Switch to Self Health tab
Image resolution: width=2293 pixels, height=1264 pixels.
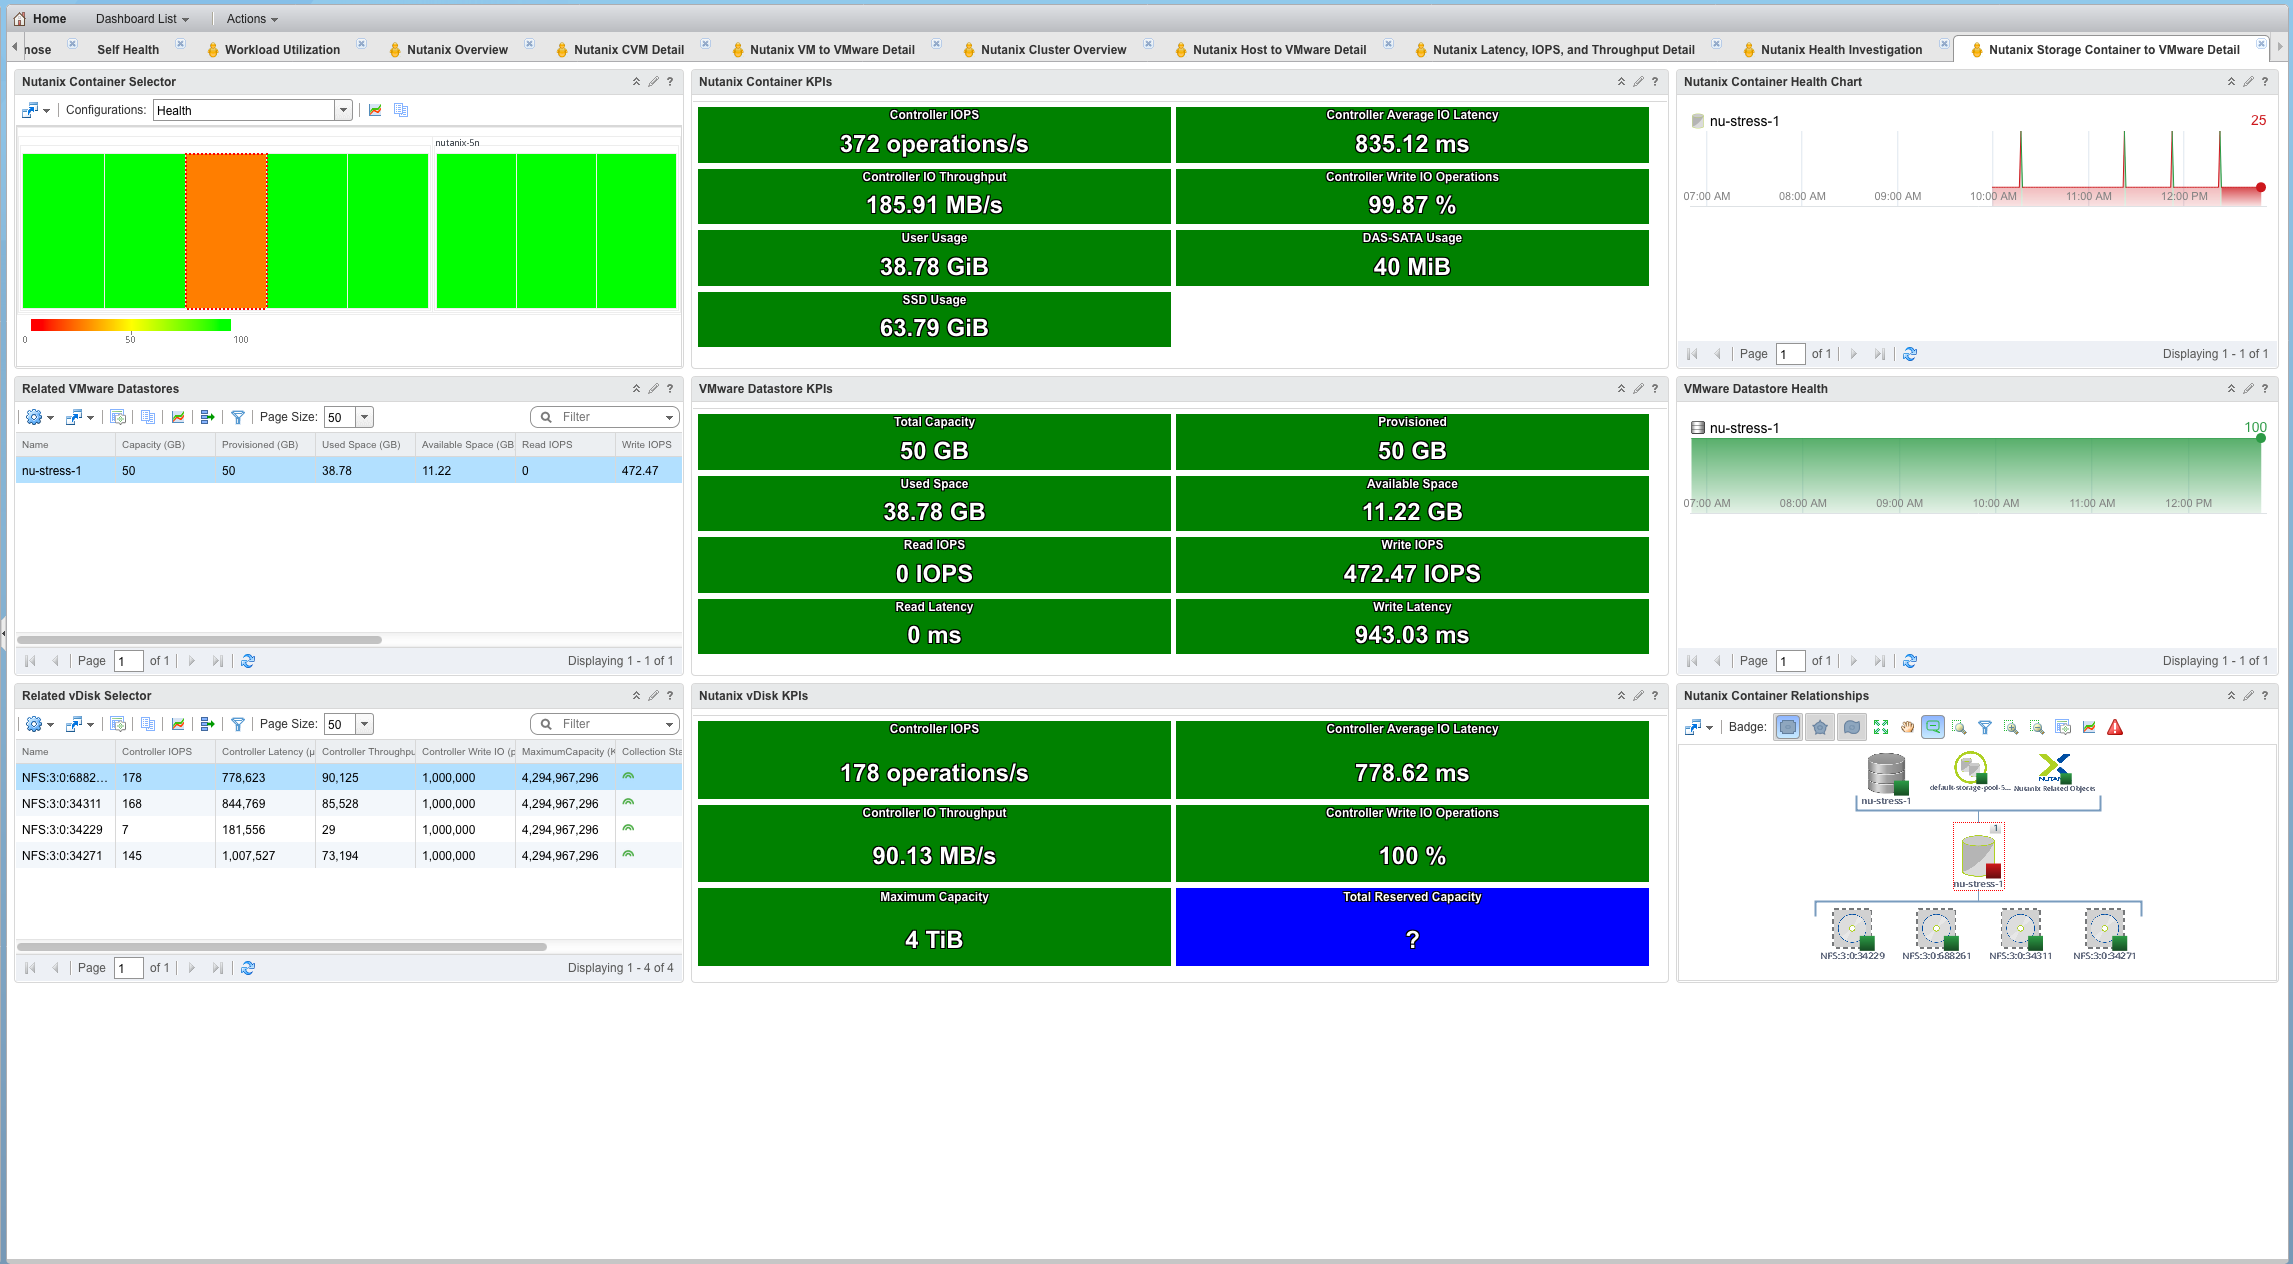point(128,50)
